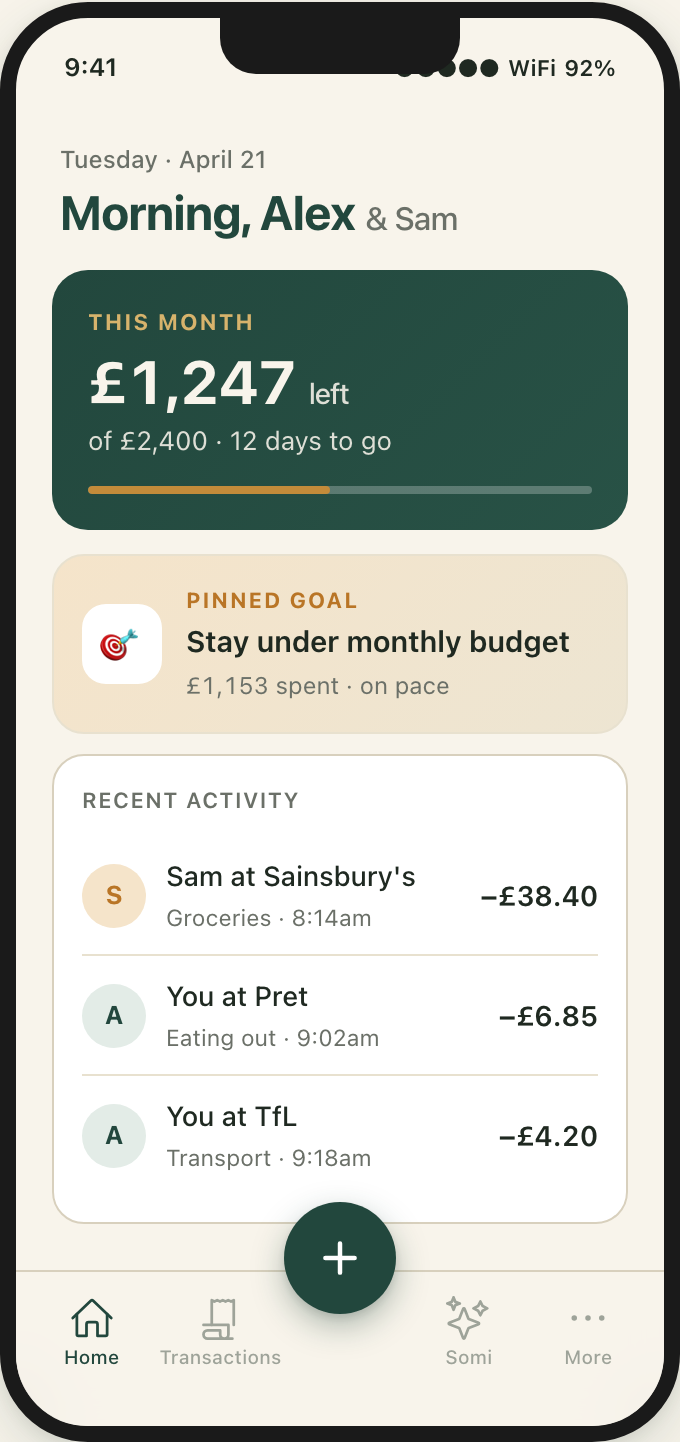Open the More options ellipsis icon

click(x=587, y=1317)
